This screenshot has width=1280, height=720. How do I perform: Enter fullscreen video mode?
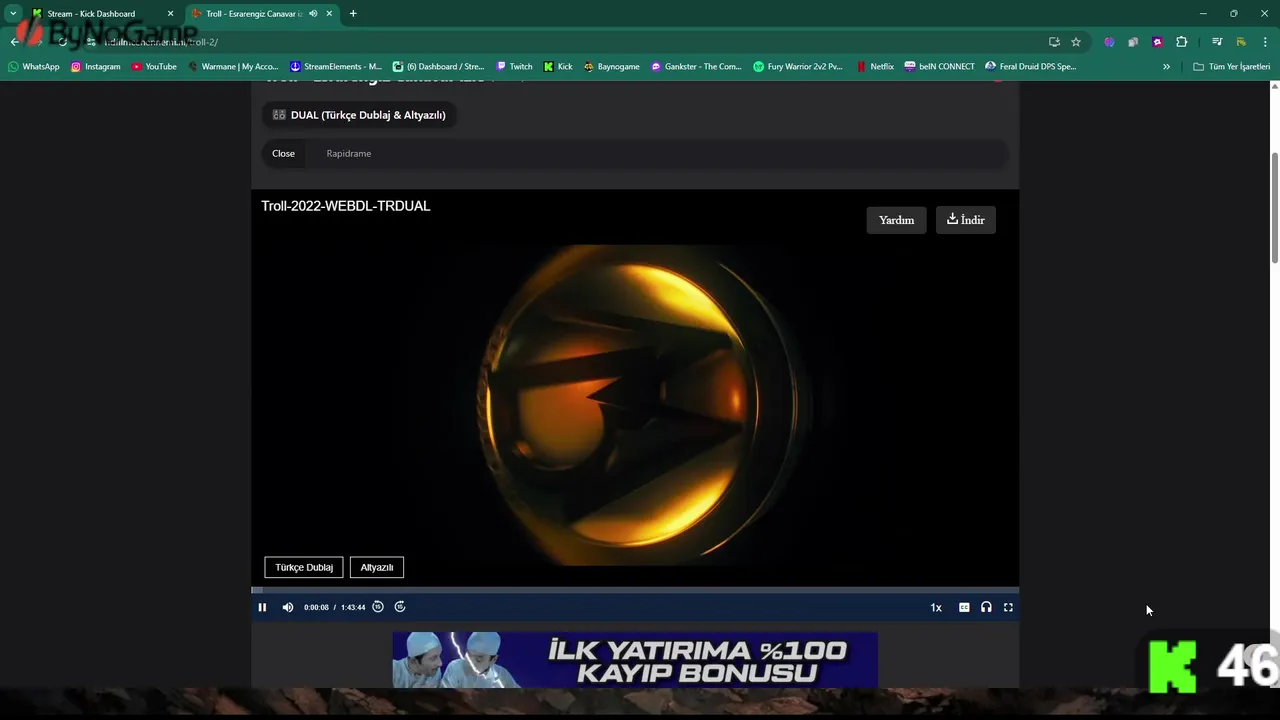[1008, 607]
